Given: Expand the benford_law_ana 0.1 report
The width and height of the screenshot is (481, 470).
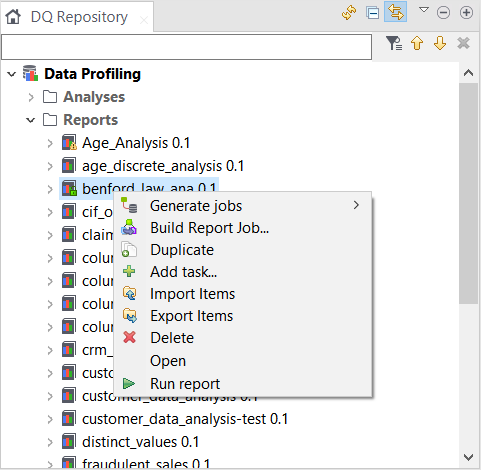Looking at the screenshot, I should pos(50,189).
